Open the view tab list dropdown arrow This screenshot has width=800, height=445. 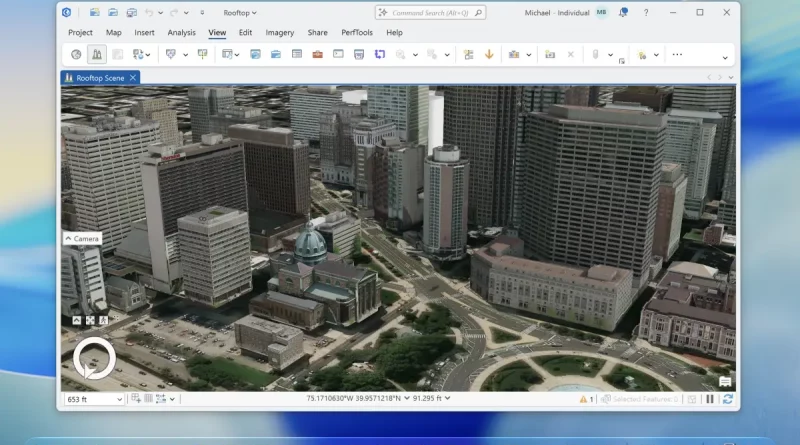click(x=731, y=78)
